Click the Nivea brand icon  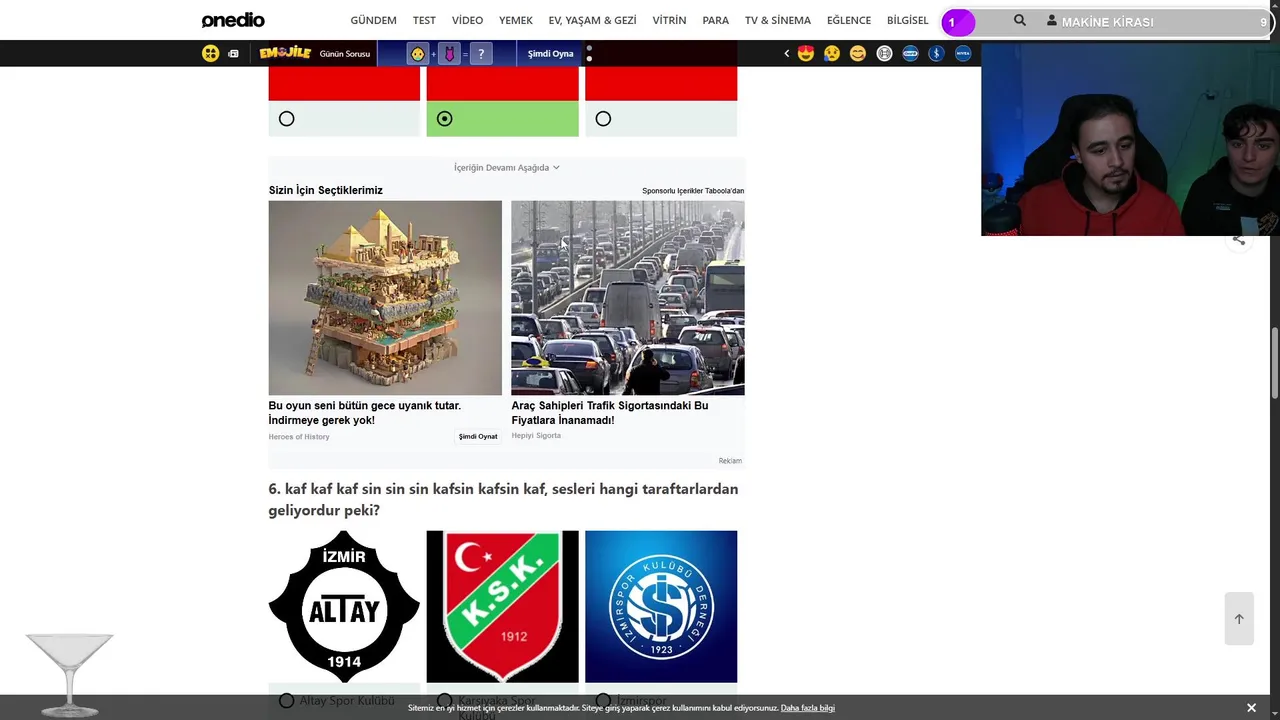pyautogui.click(x=963, y=53)
